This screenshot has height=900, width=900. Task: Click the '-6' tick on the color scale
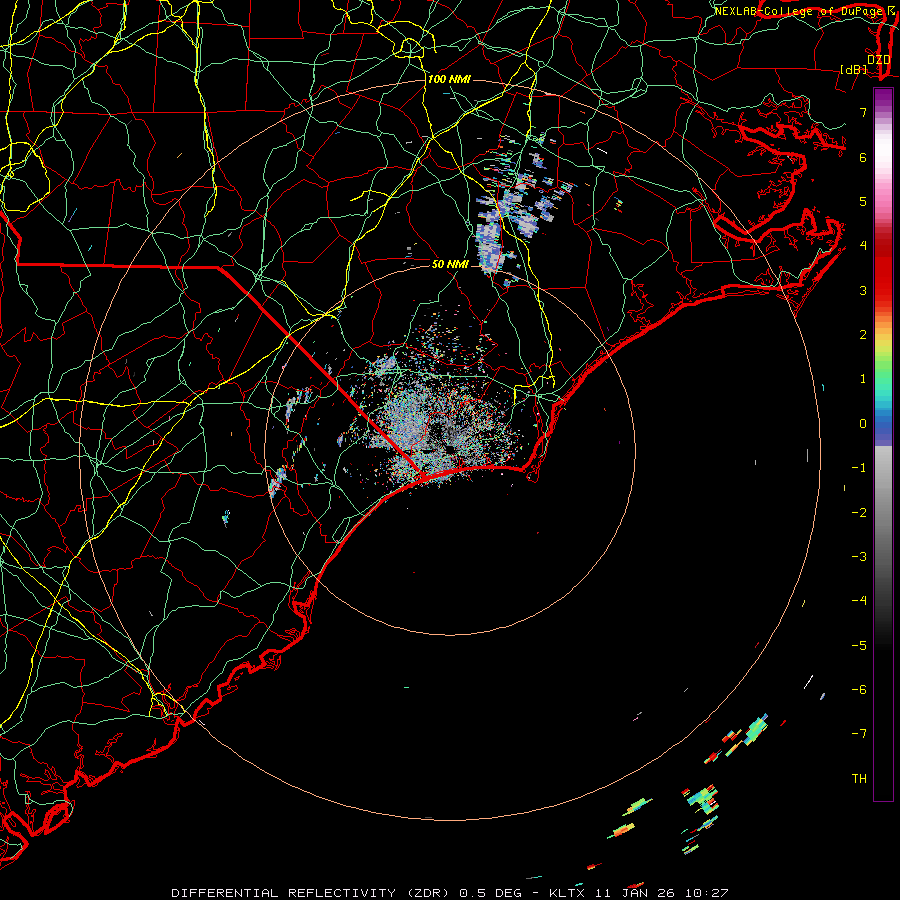859,690
